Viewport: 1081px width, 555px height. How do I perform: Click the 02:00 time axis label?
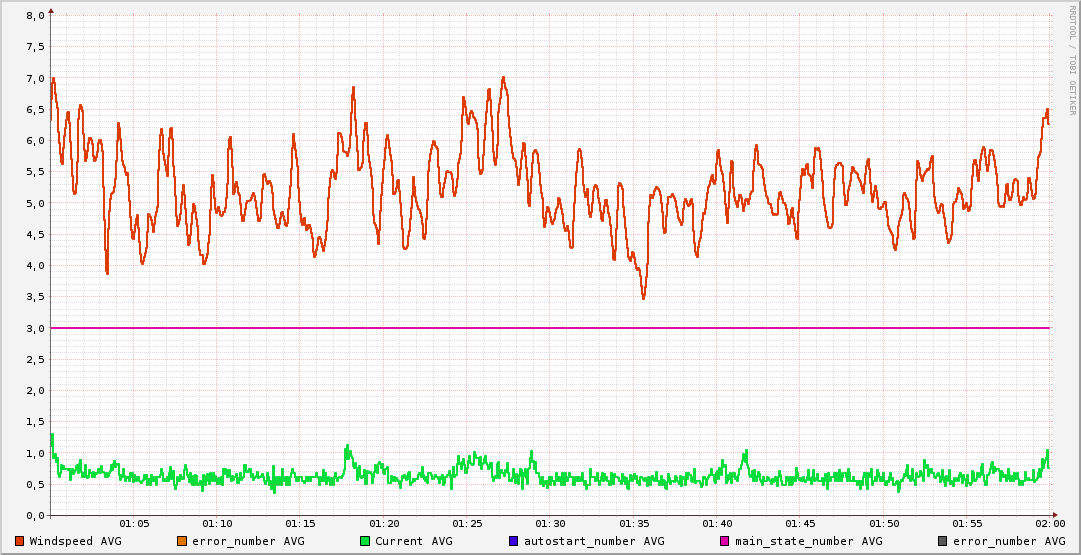(x=1049, y=523)
